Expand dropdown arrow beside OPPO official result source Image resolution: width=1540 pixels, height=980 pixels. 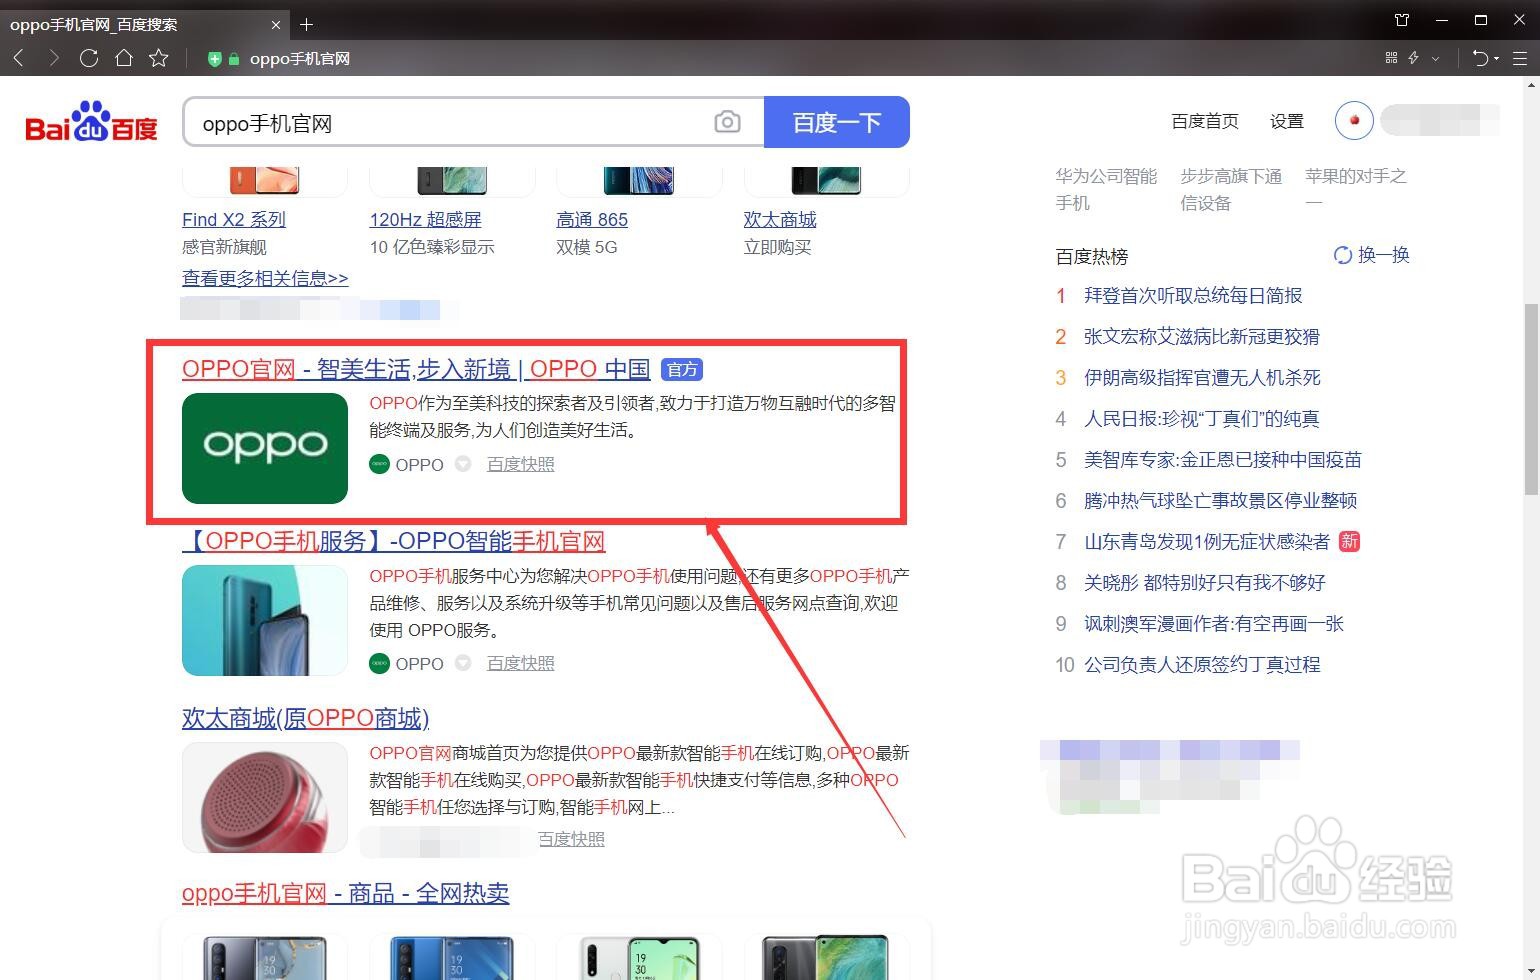point(463,464)
